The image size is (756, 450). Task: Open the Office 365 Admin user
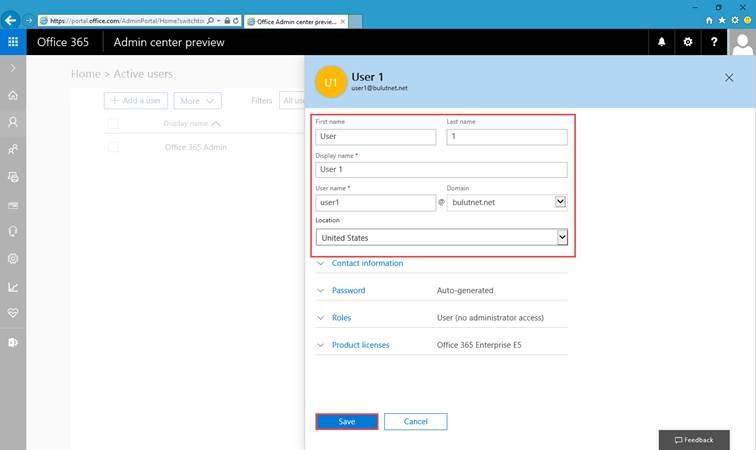(196, 147)
